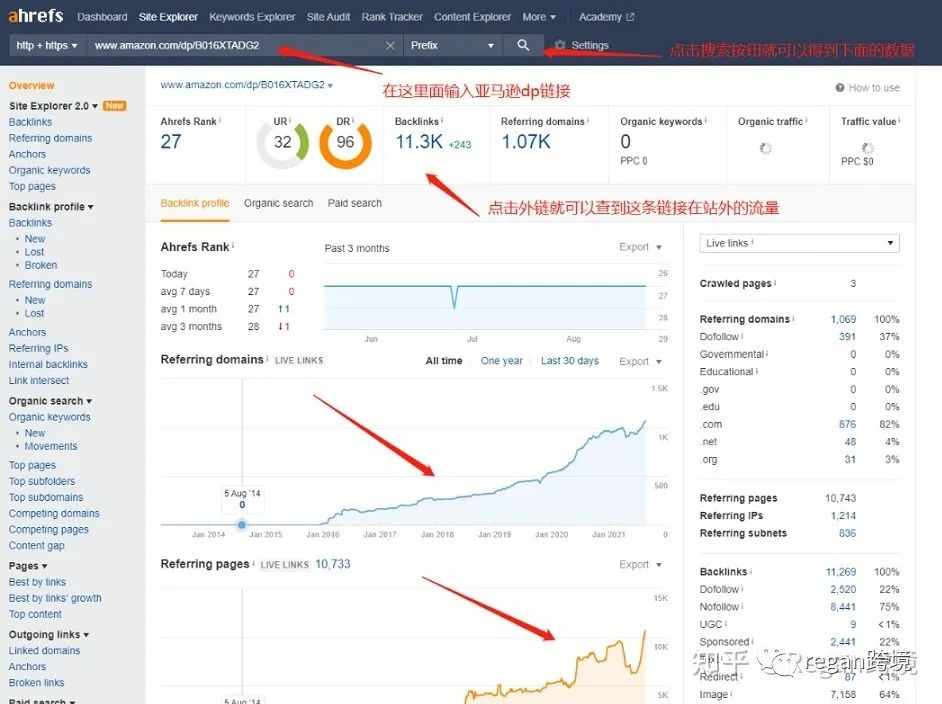Screen dimensions: 942x704
Task: Open Export menu for Referring domains chart
Action: coord(640,361)
